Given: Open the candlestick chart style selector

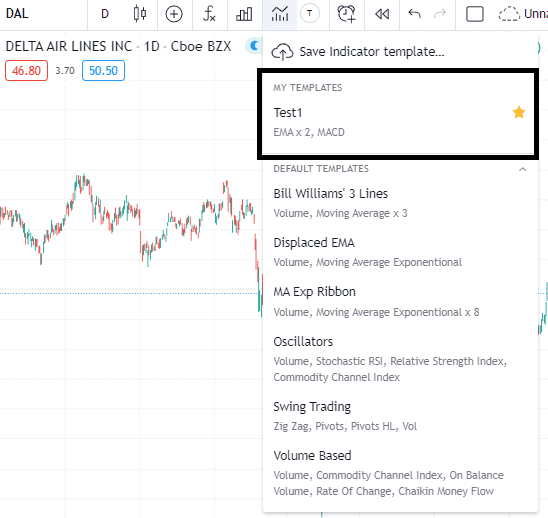Looking at the screenshot, I should pyautogui.click(x=140, y=14).
